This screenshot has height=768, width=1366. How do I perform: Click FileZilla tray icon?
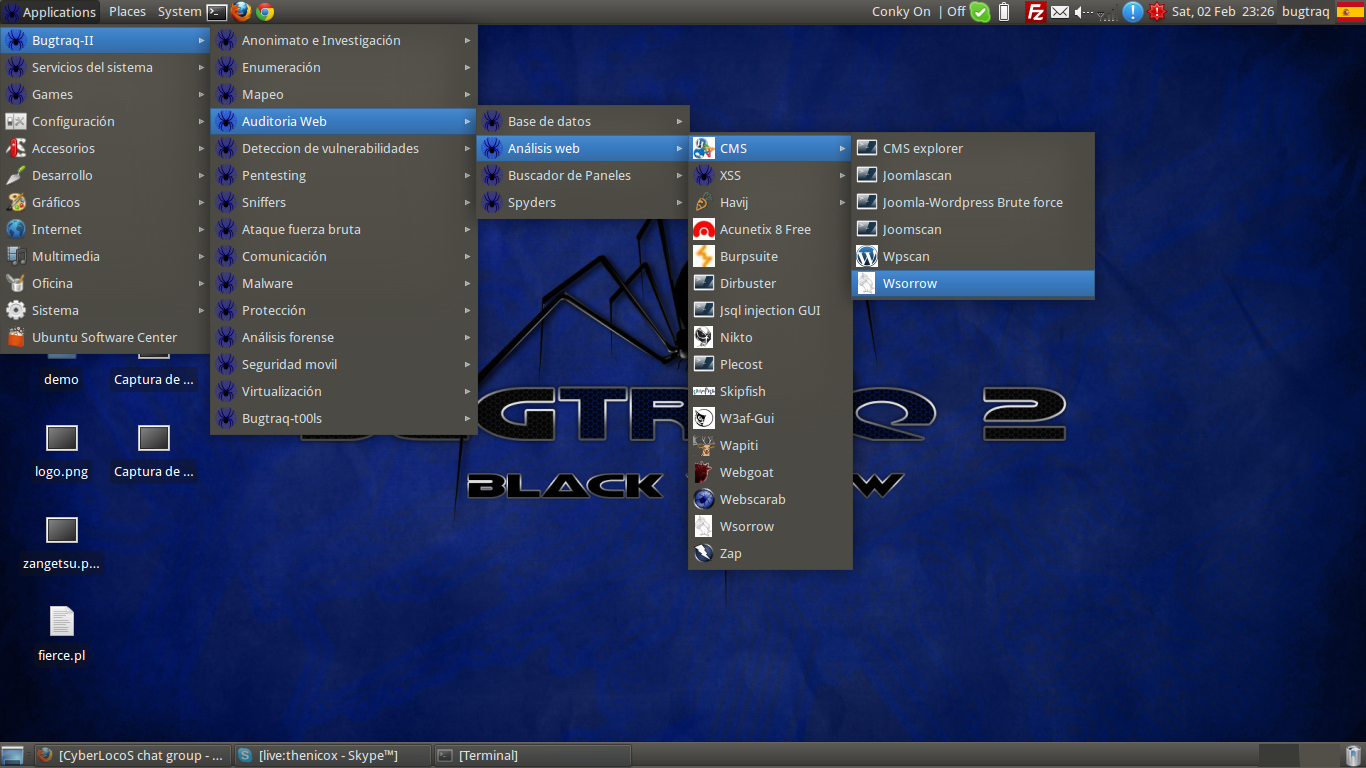coord(1036,12)
